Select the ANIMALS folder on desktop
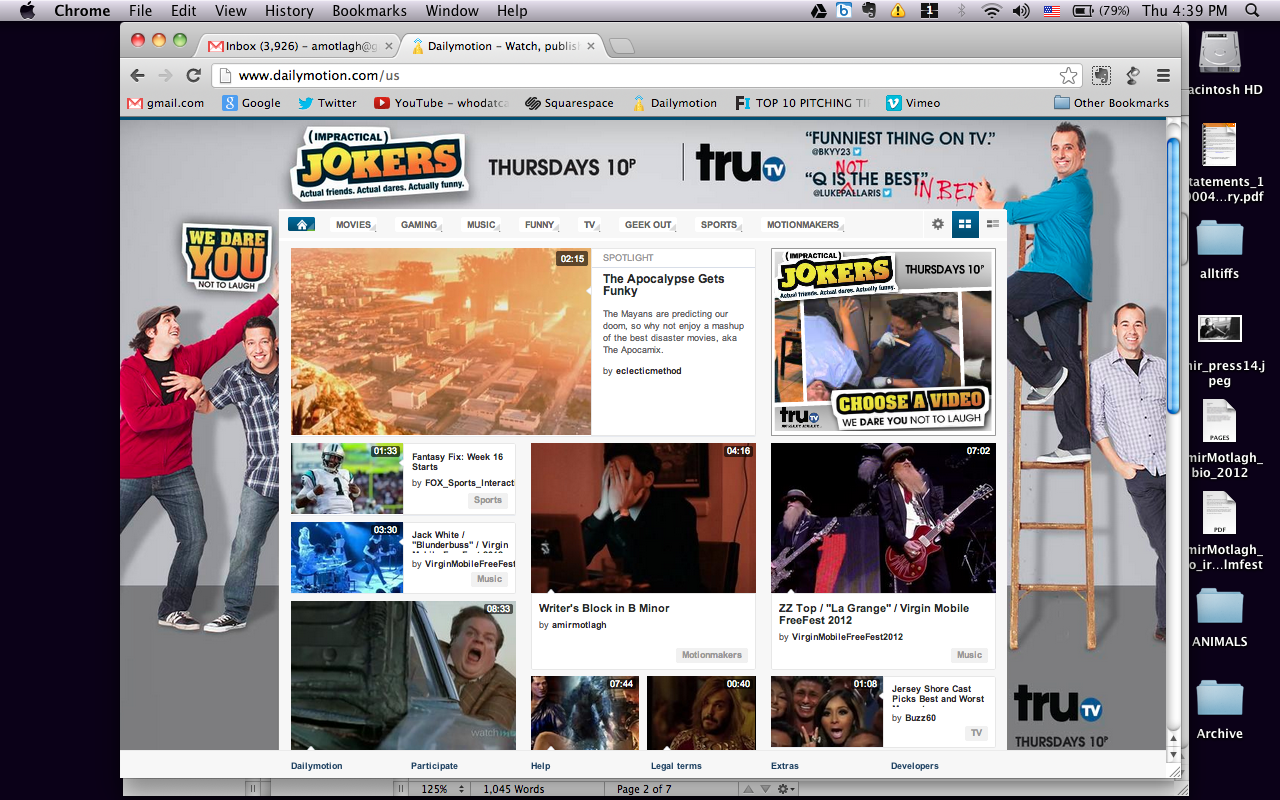1280x800 pixels. (x=1220, y=618)
